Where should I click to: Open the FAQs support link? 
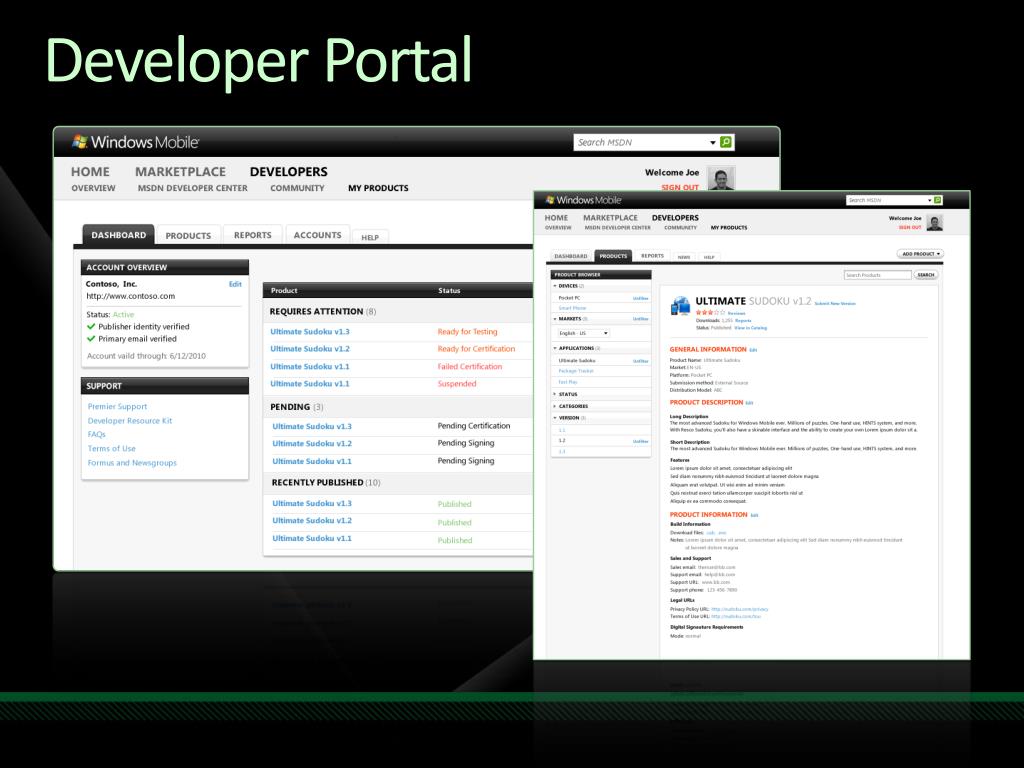pyautogui.click(x=97, y=434)
